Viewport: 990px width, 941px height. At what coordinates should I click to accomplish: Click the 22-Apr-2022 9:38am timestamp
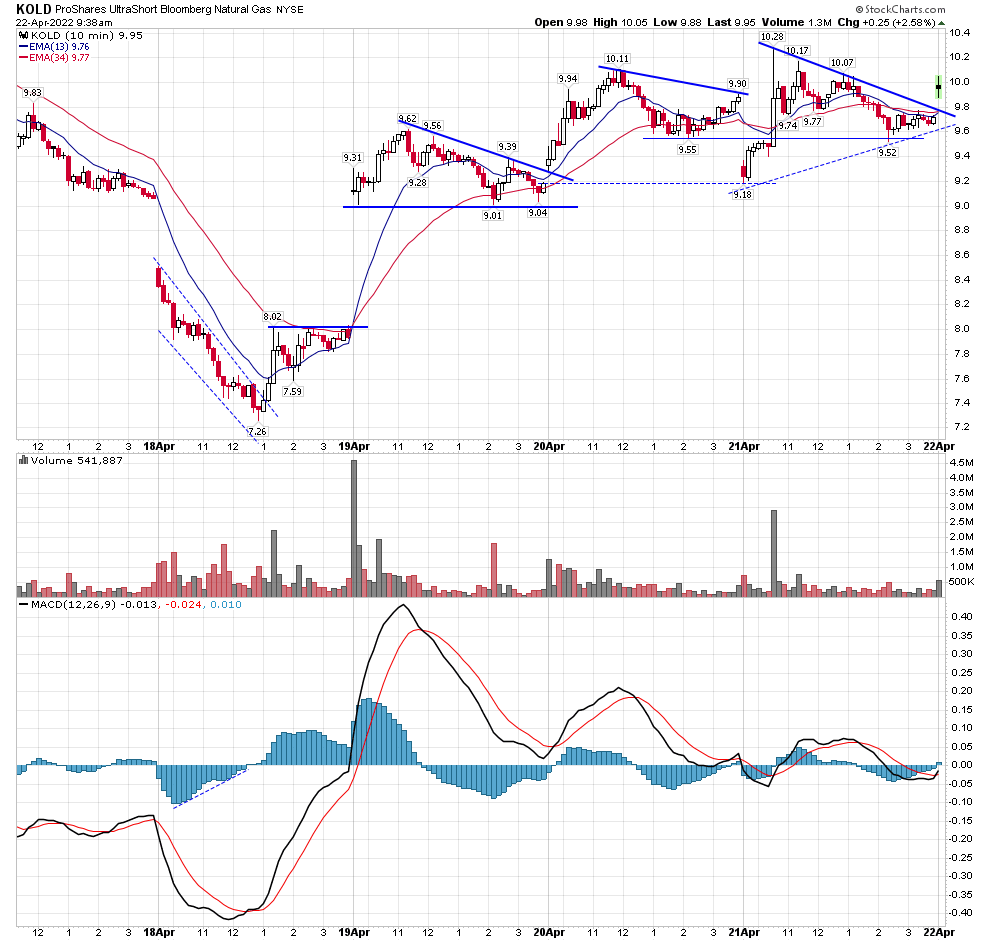(64, 22)
